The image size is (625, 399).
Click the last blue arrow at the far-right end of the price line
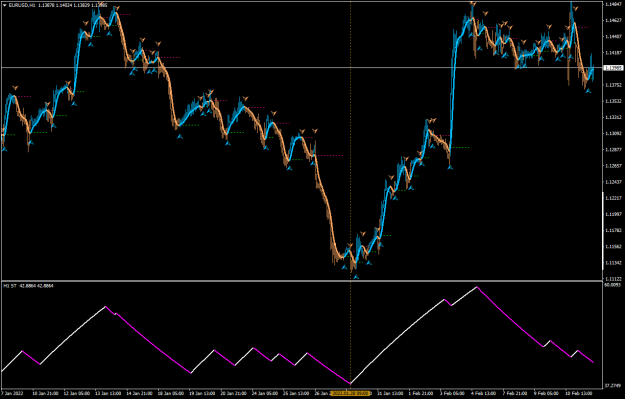pyautogui.click(x=588, y=91)
